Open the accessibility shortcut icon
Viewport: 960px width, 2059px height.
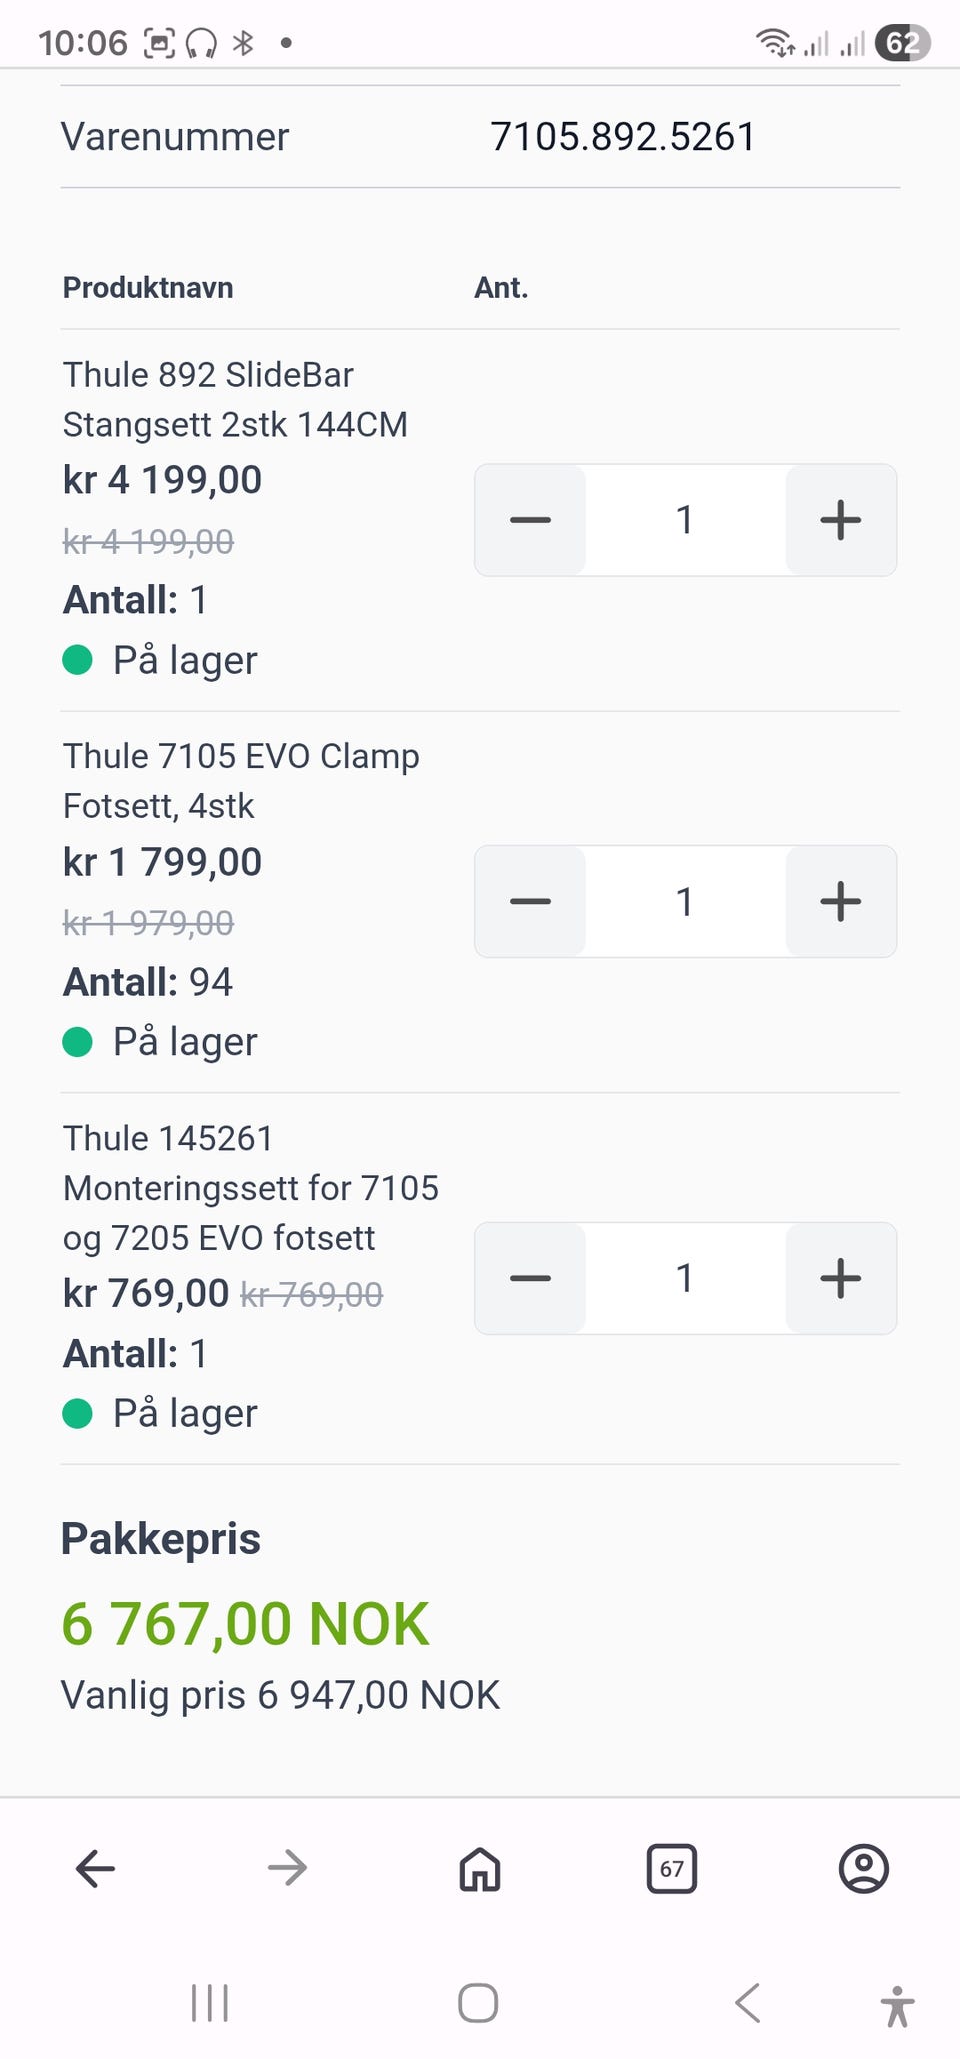point(897,2005)
